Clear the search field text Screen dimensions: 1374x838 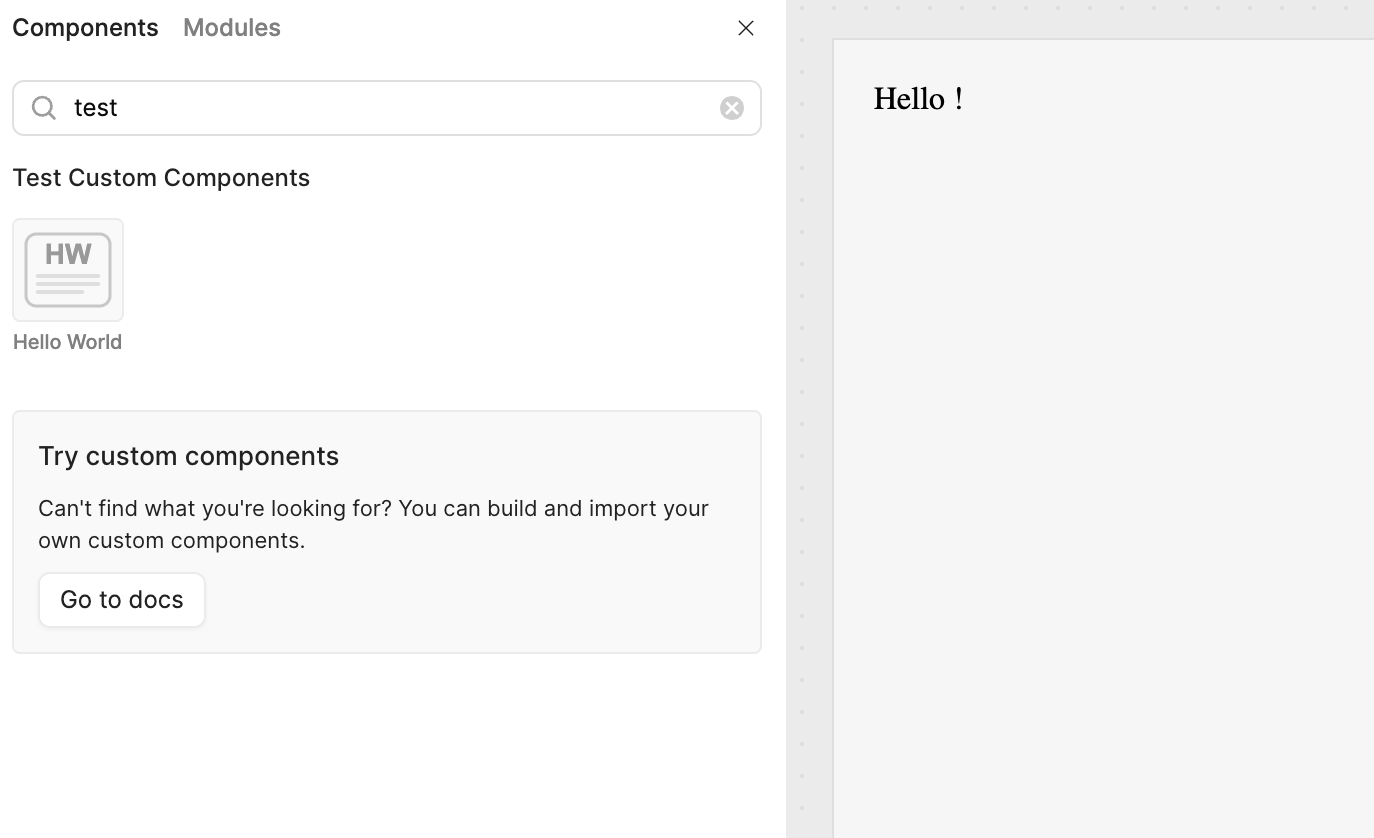731,108
